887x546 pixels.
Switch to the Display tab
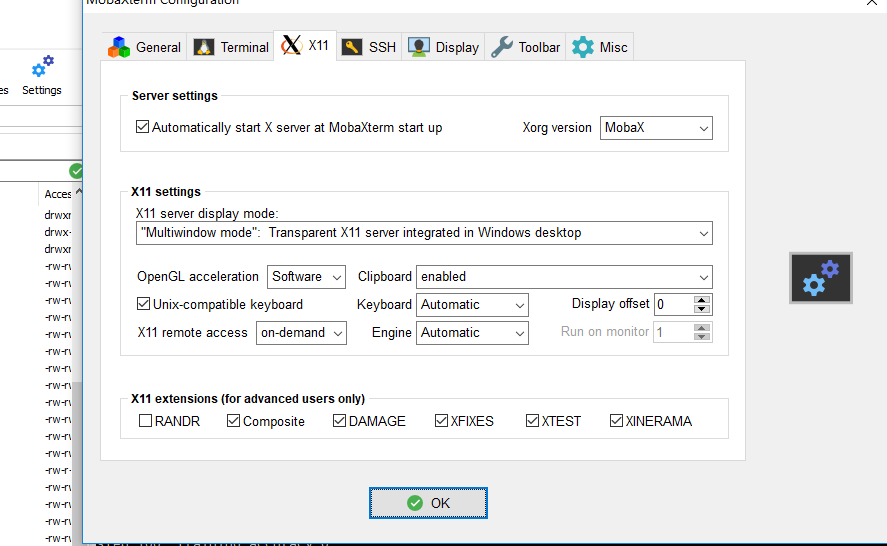(444, 47)
